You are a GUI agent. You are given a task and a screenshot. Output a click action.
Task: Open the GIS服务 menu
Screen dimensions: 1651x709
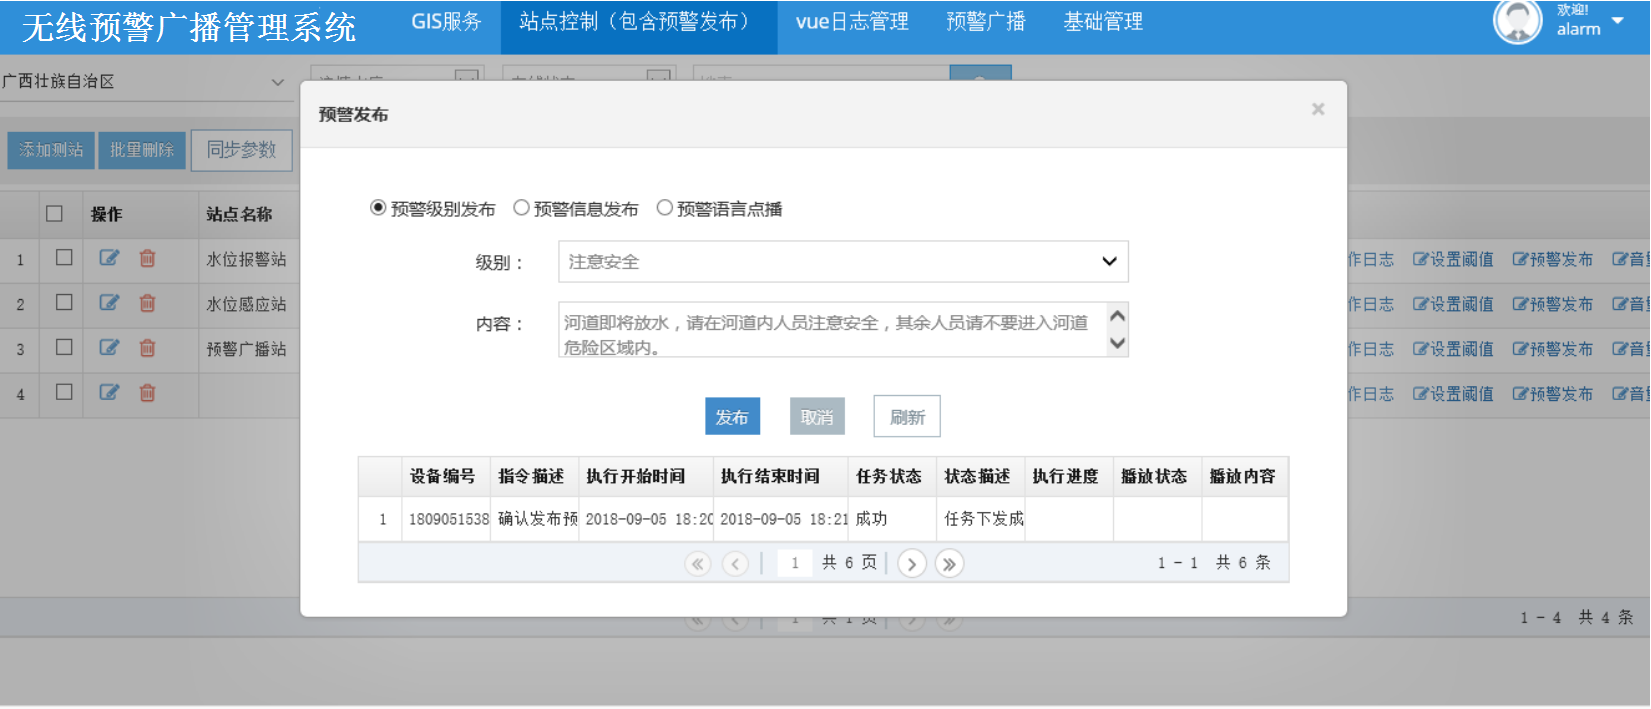coord(446,22)
